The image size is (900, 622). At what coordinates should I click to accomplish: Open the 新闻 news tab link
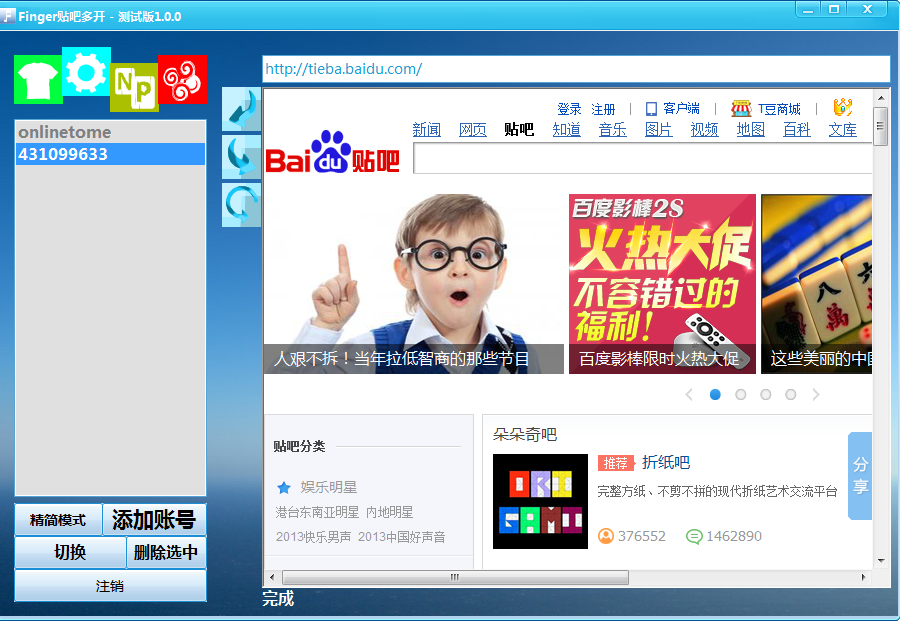coord(426,130)
